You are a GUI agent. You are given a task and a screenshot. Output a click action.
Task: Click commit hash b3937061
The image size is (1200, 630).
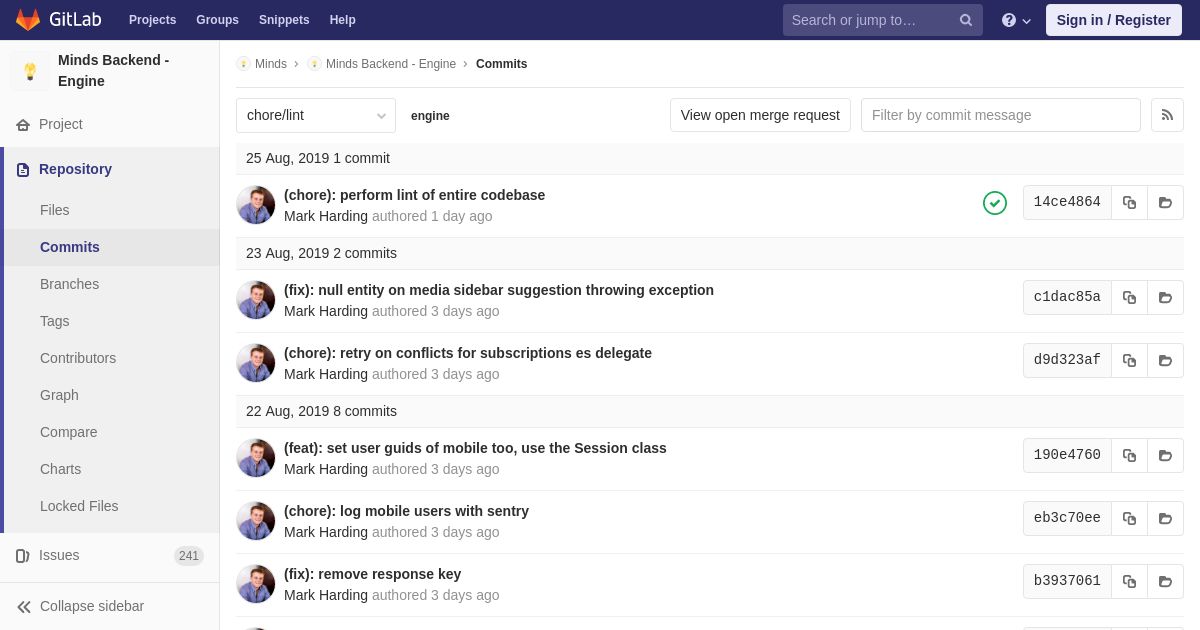point(1067,581)
